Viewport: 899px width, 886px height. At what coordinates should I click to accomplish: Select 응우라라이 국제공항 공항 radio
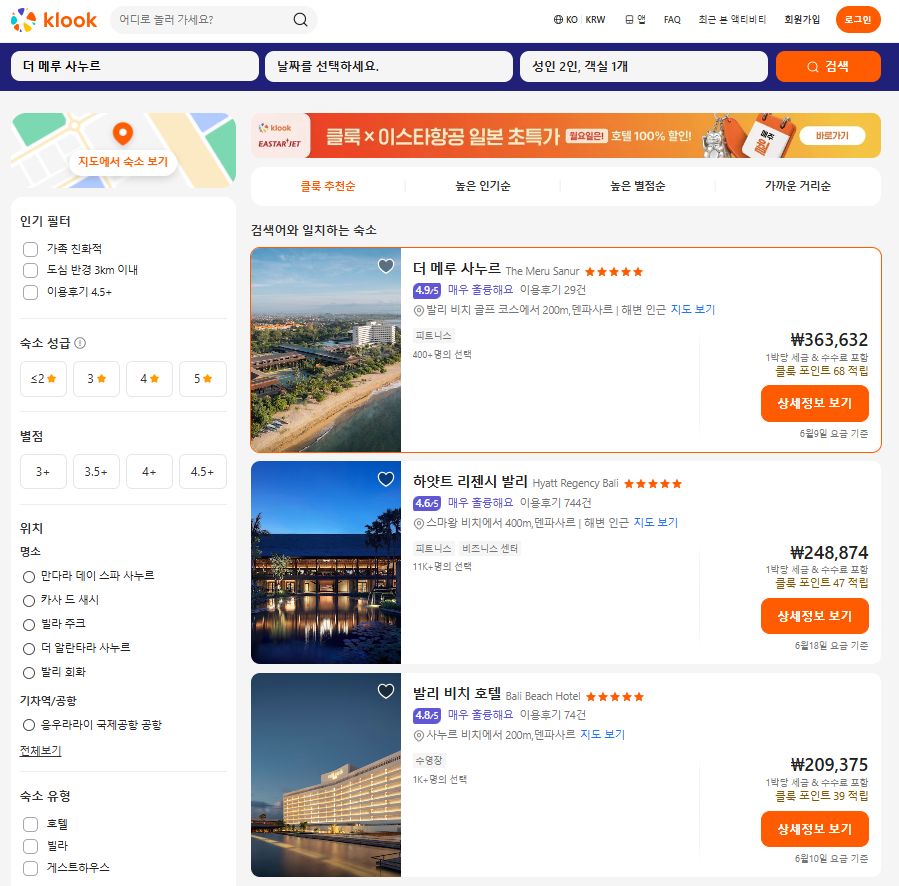click(29, 725)
